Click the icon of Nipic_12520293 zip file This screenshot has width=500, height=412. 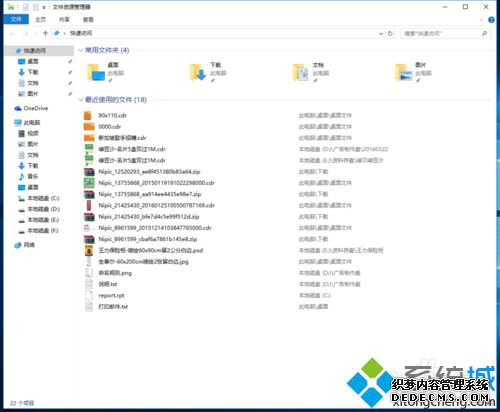pyautogui.click(x=89, y=172)
